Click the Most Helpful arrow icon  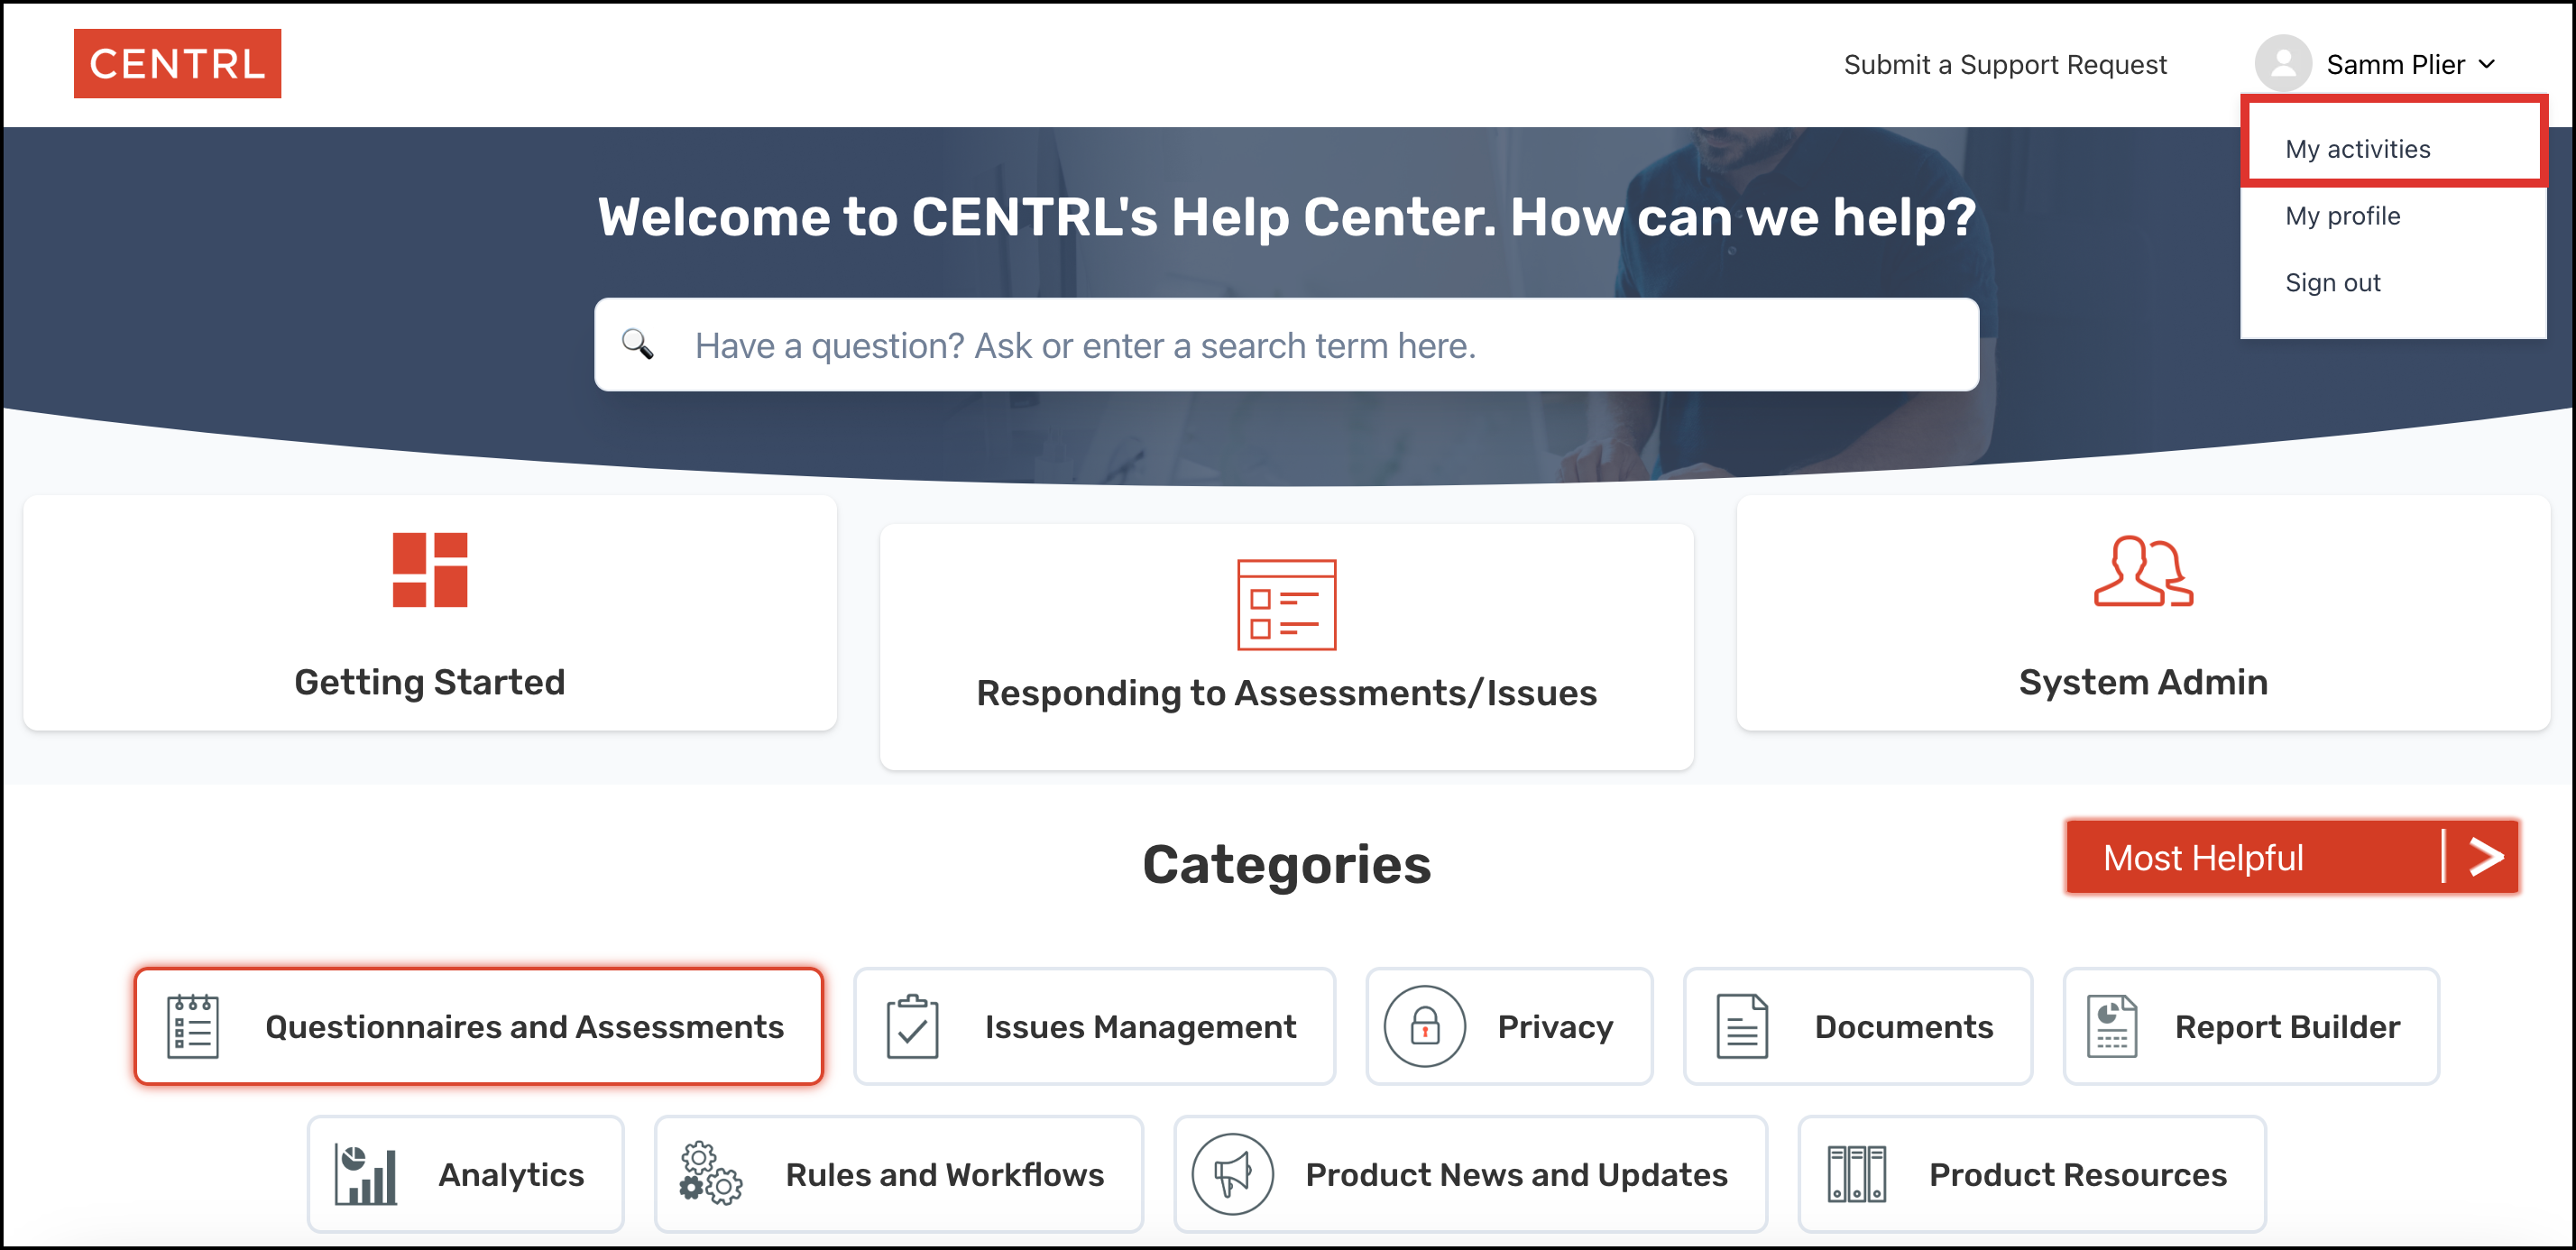coord(2487,857)
